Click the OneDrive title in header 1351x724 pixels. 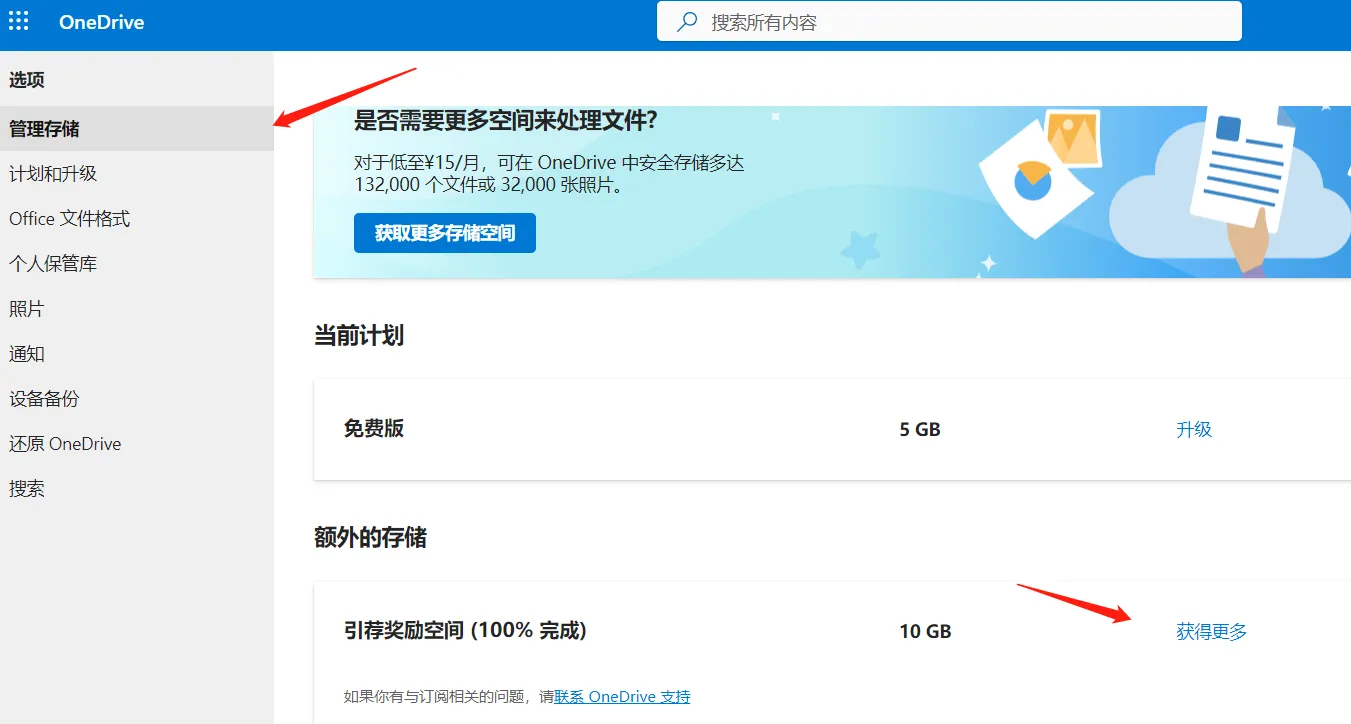coord(101,22)
